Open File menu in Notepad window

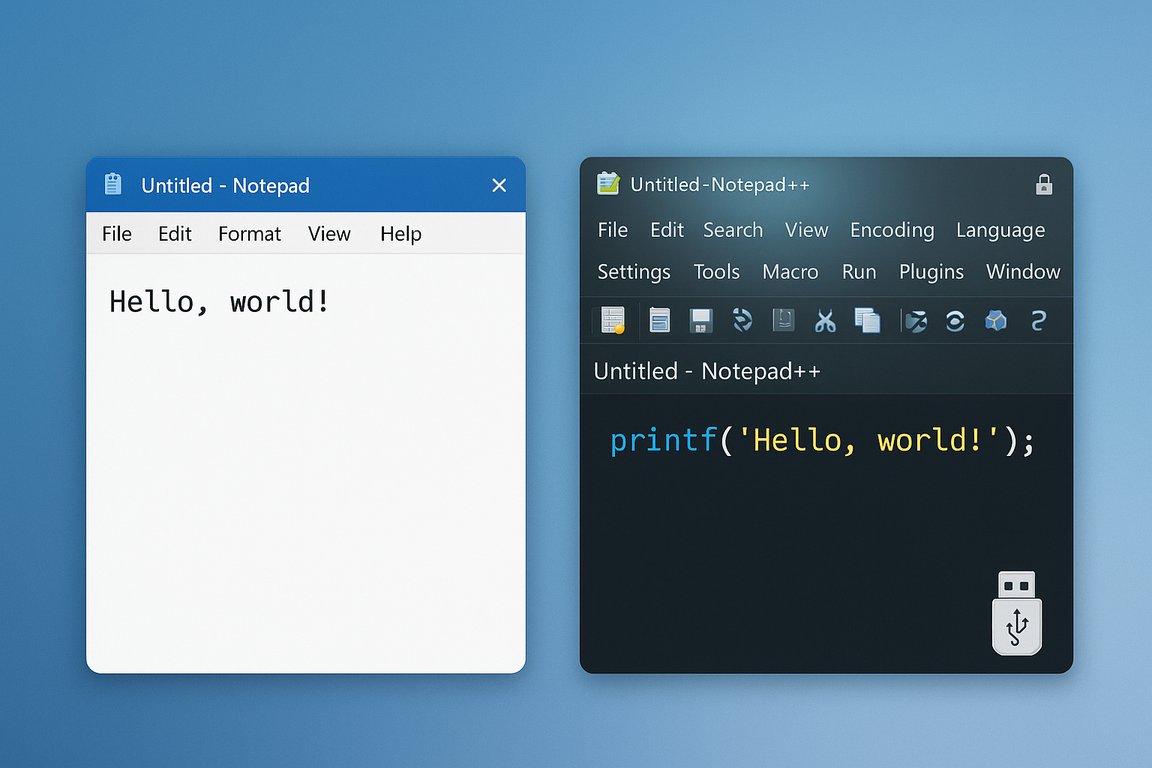point(117,234)
